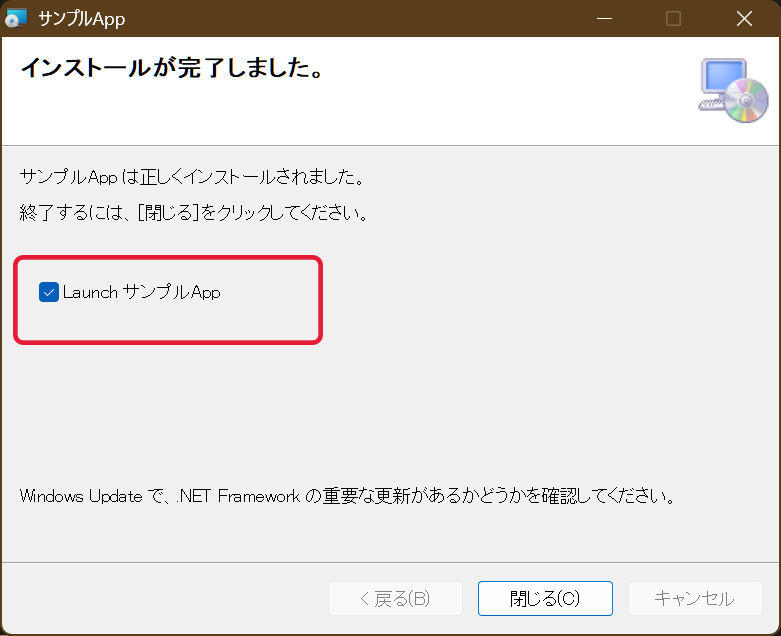Click text サンプルApp は正しくインストールされました。
The width and height of the screenshot is (781, 636).
tap(192, 177)
